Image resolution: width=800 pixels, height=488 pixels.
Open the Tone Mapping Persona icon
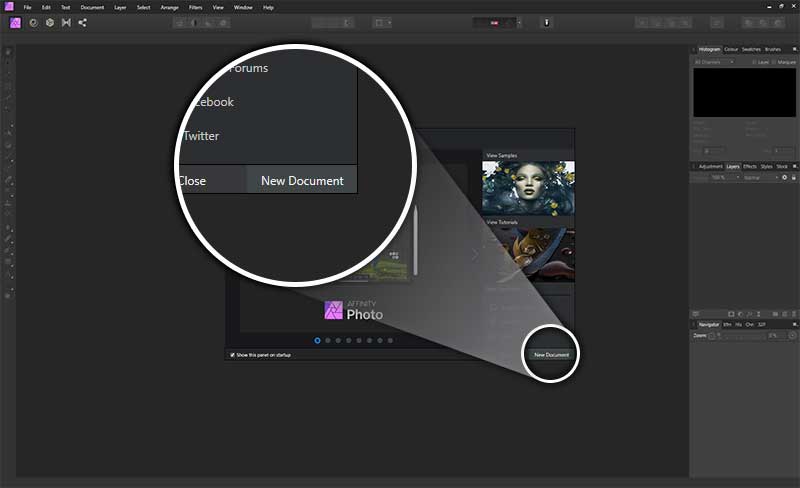tap(66, 23)
